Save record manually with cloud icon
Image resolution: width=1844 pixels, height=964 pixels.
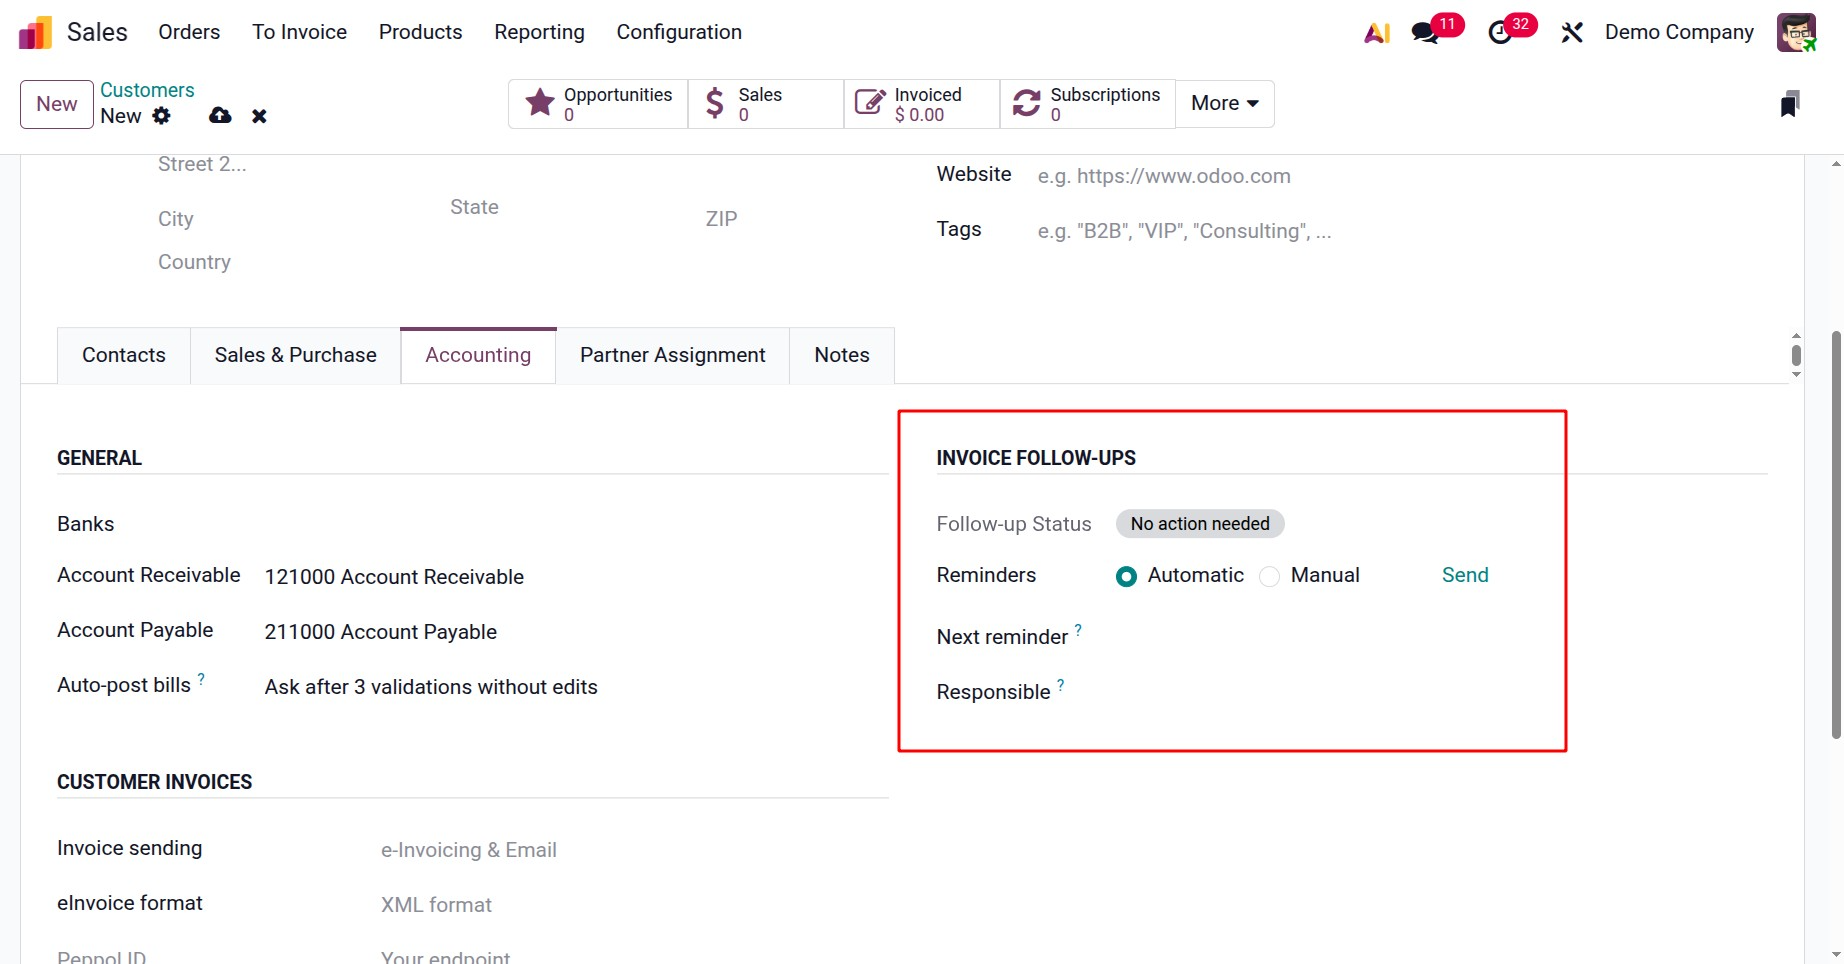220,116
